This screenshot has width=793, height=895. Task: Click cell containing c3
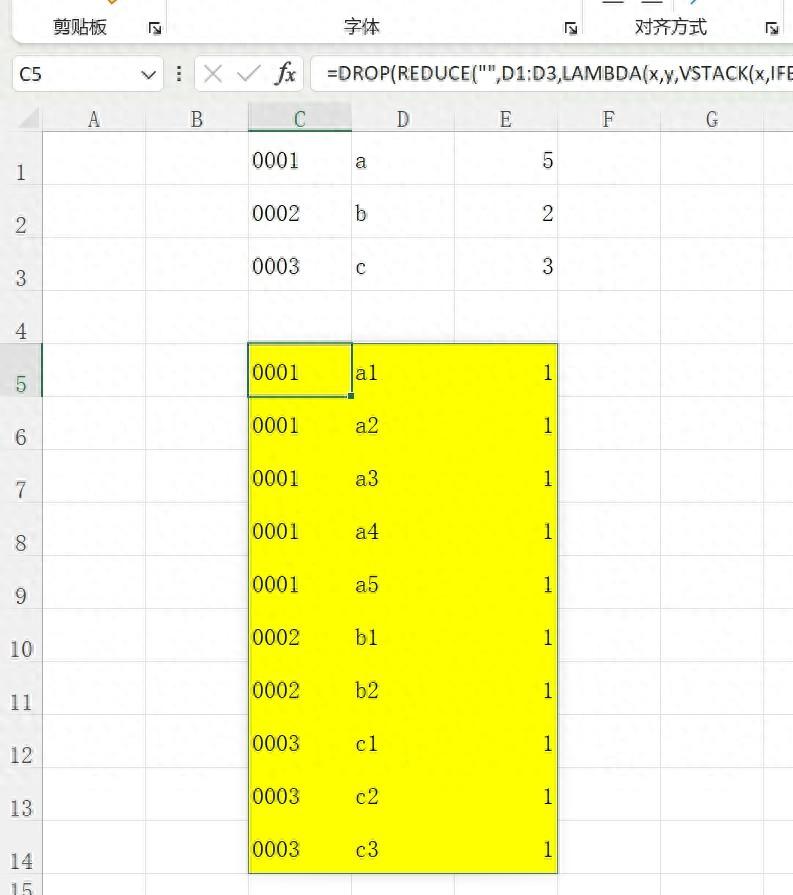pos(403,847)
